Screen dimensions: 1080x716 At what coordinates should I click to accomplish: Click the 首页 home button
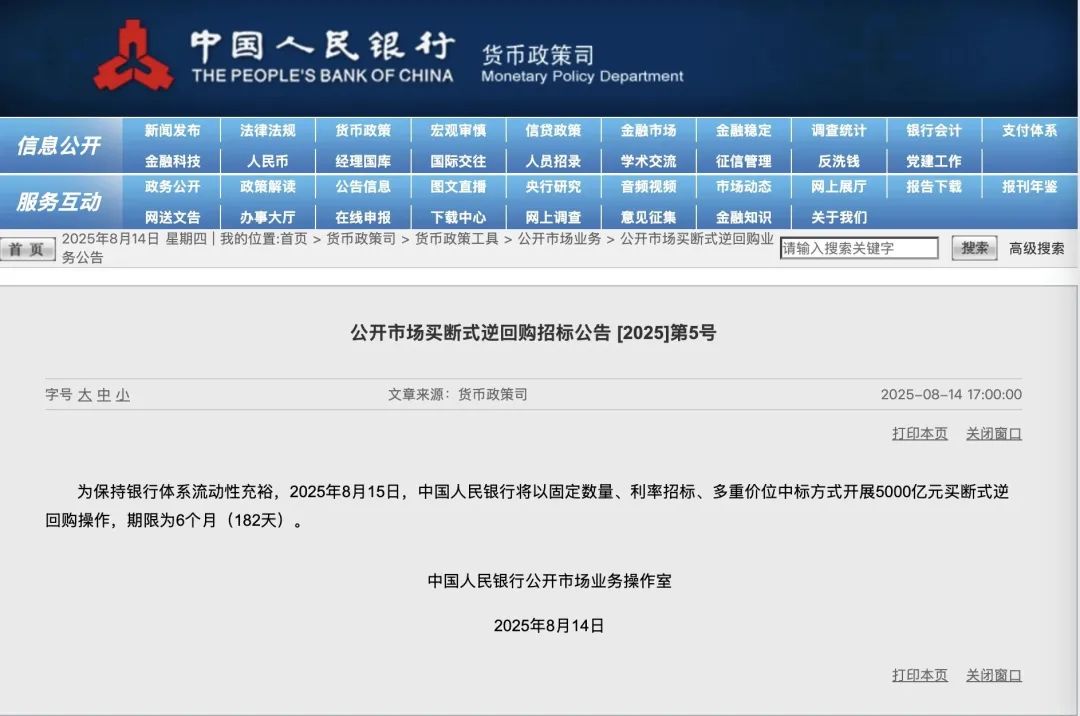[x=27, y=249]
